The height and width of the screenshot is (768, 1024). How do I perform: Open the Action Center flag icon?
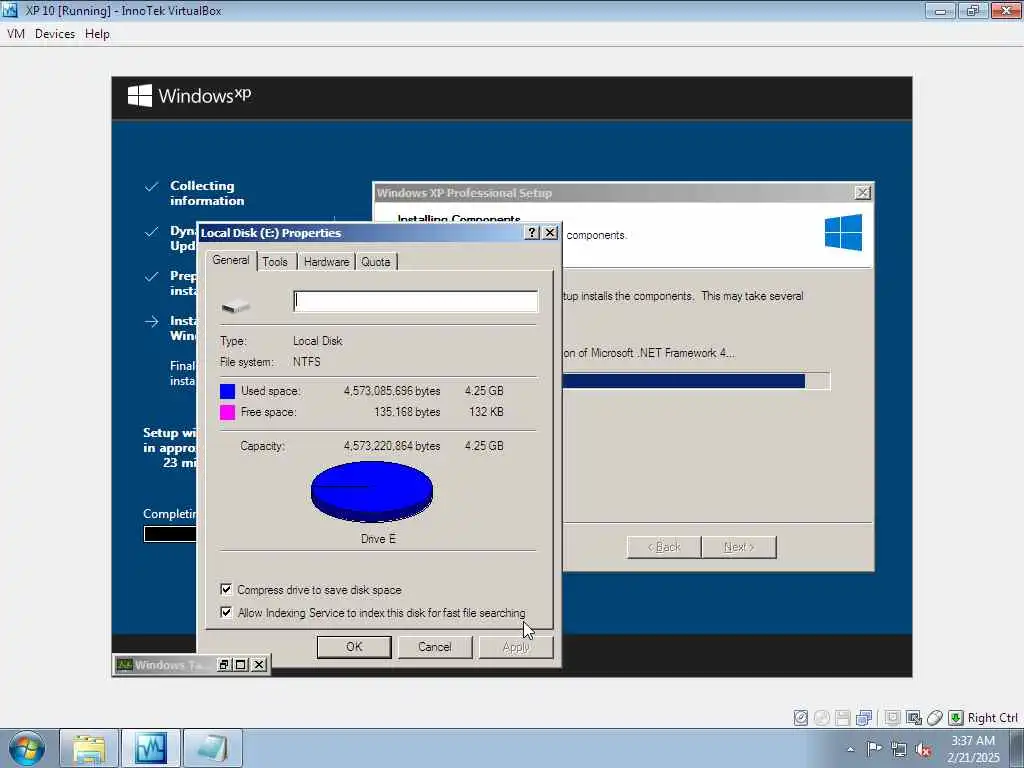[874, 748]
